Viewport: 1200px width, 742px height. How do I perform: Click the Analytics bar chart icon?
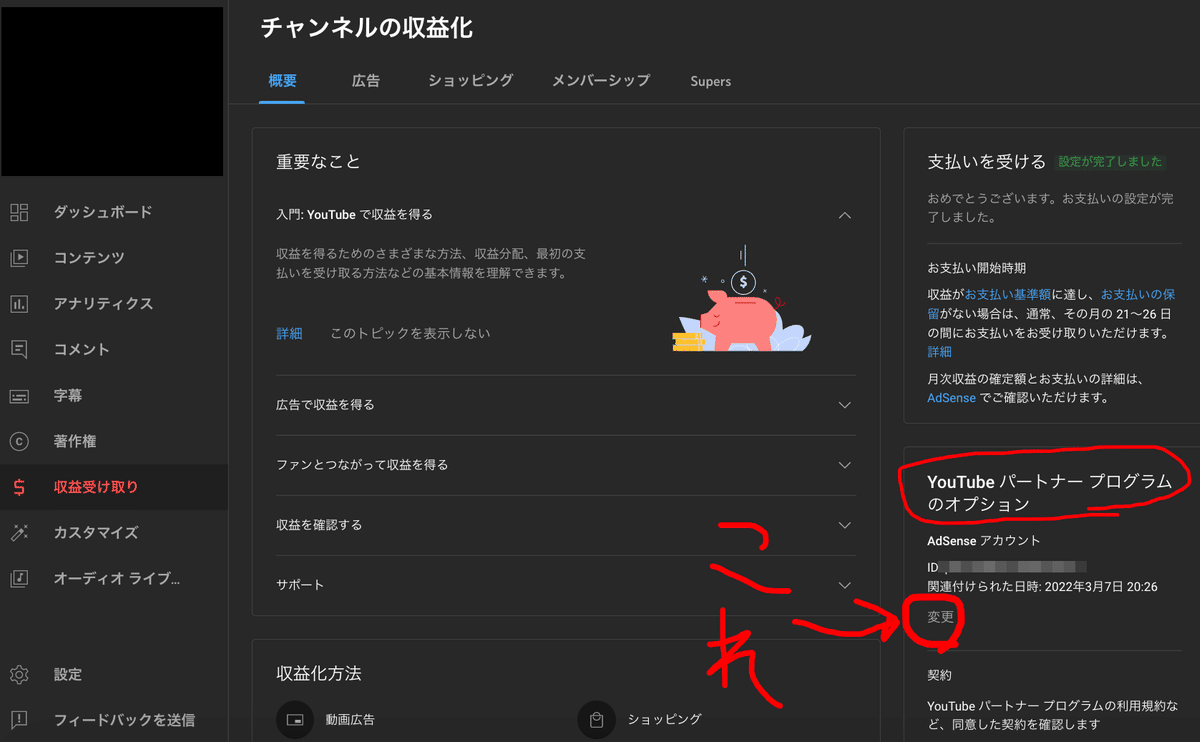19,304
